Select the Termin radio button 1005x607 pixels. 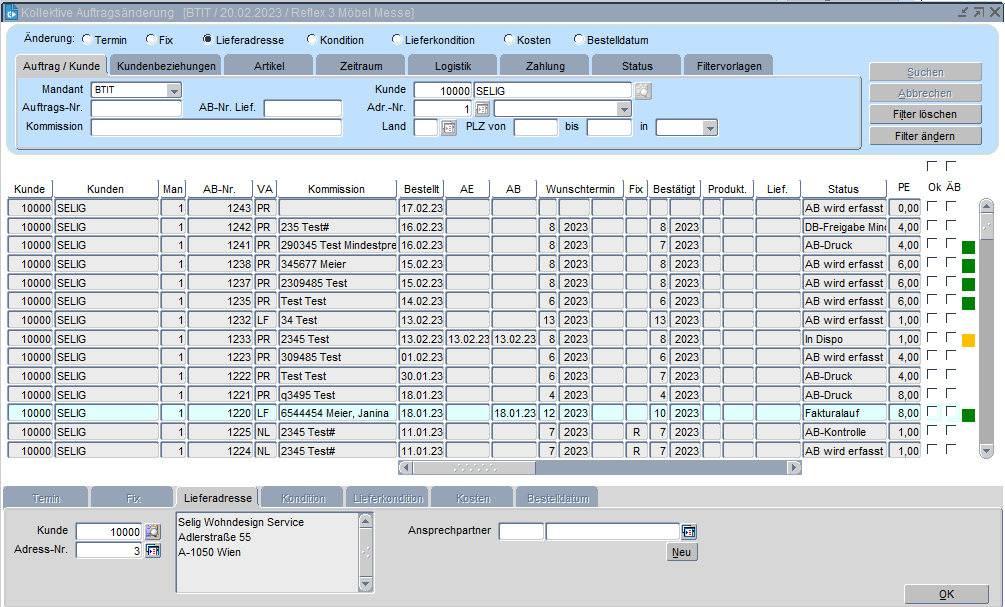(x=87, y=40)
